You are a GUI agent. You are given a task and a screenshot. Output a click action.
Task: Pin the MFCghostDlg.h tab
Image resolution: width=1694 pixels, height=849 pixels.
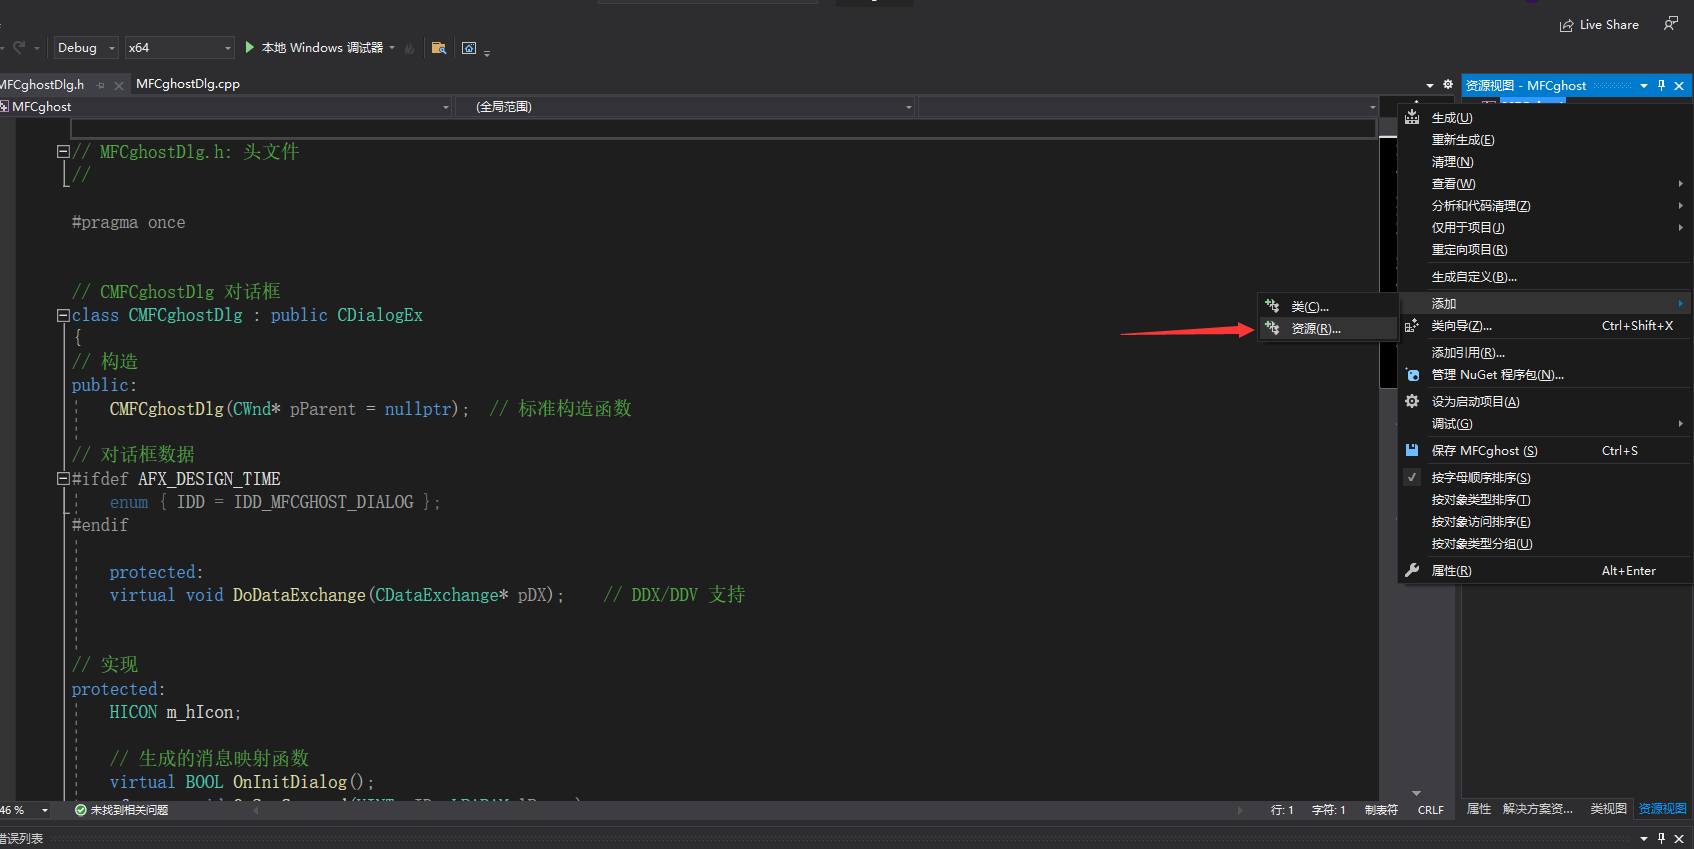(101, 85)
